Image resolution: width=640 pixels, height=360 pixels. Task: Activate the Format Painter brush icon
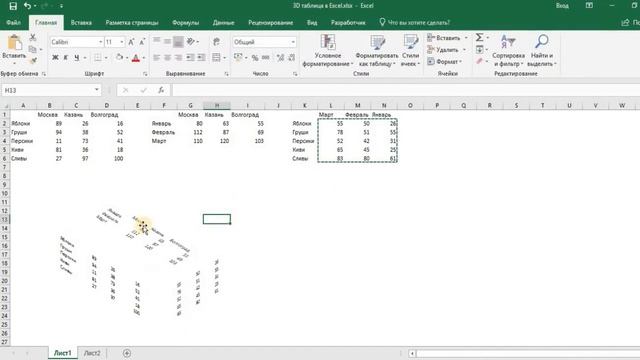(33, 60)
